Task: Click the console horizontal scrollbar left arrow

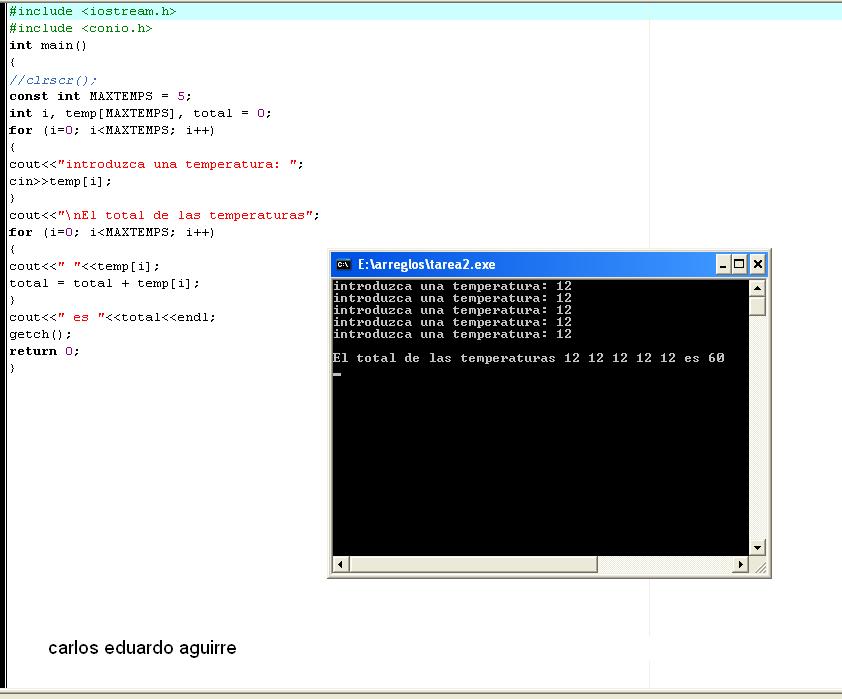Action: pos(340,564)
